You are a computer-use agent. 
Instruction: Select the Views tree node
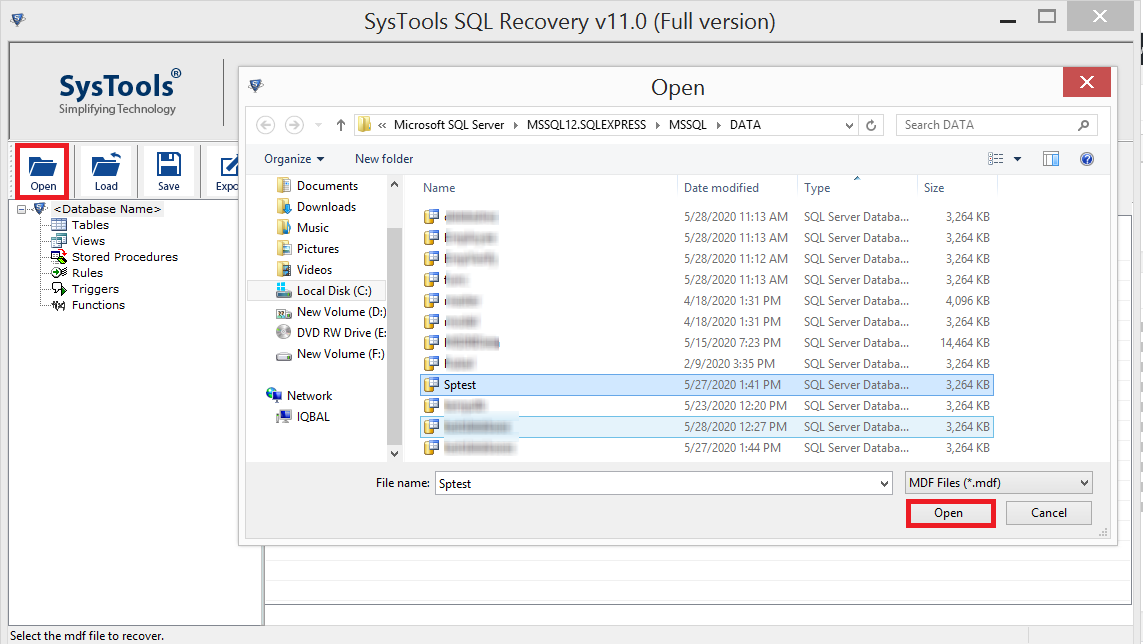click(87, 241)
